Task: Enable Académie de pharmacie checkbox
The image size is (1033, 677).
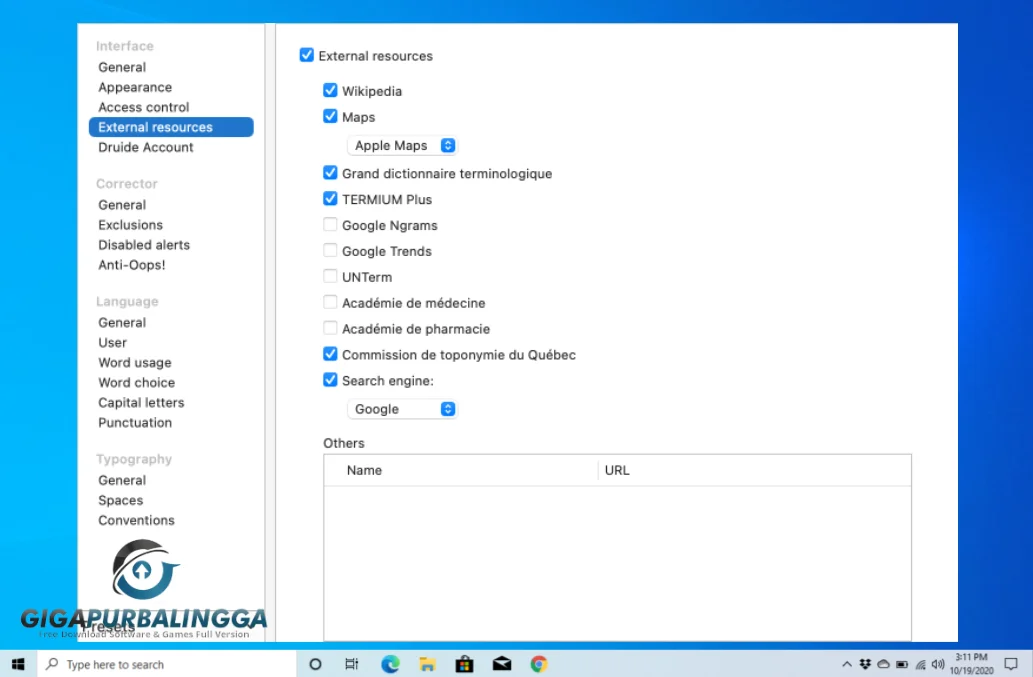Action: tap(330, 328)
